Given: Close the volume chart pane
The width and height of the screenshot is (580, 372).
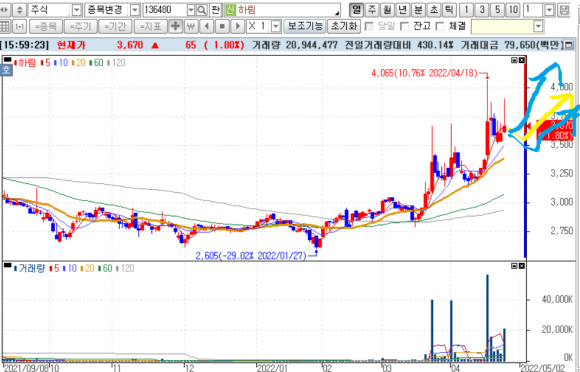Looking at the screenshot, I should point(522,266).
